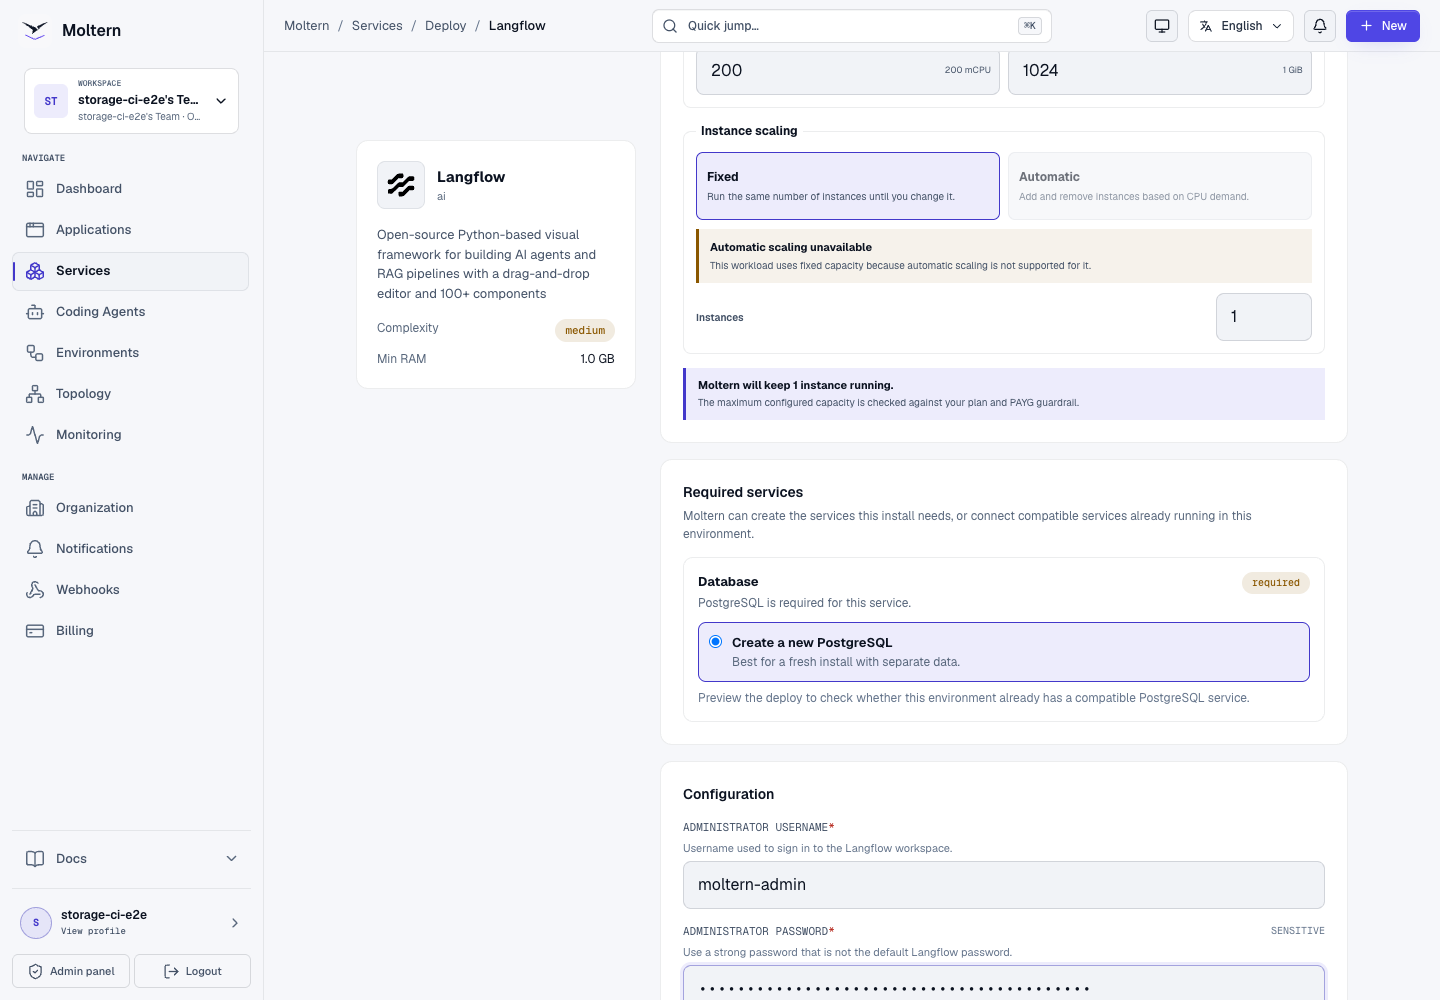Open the Dashboard grid icon

point(35,189)
